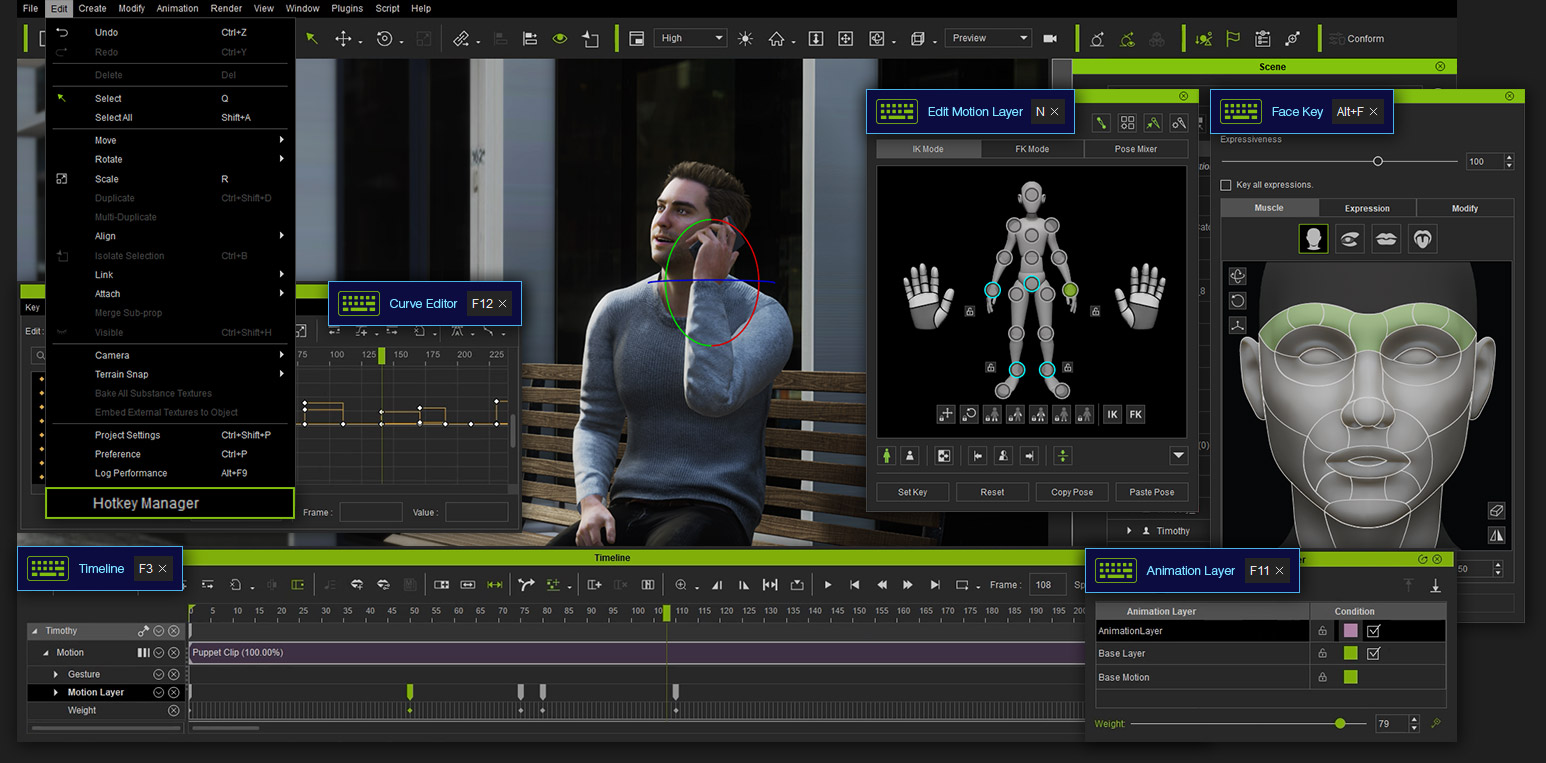Viewport: 1546px width, 763px height.
Task: Click the Expressiveness slider handle
Action: 1378,161
